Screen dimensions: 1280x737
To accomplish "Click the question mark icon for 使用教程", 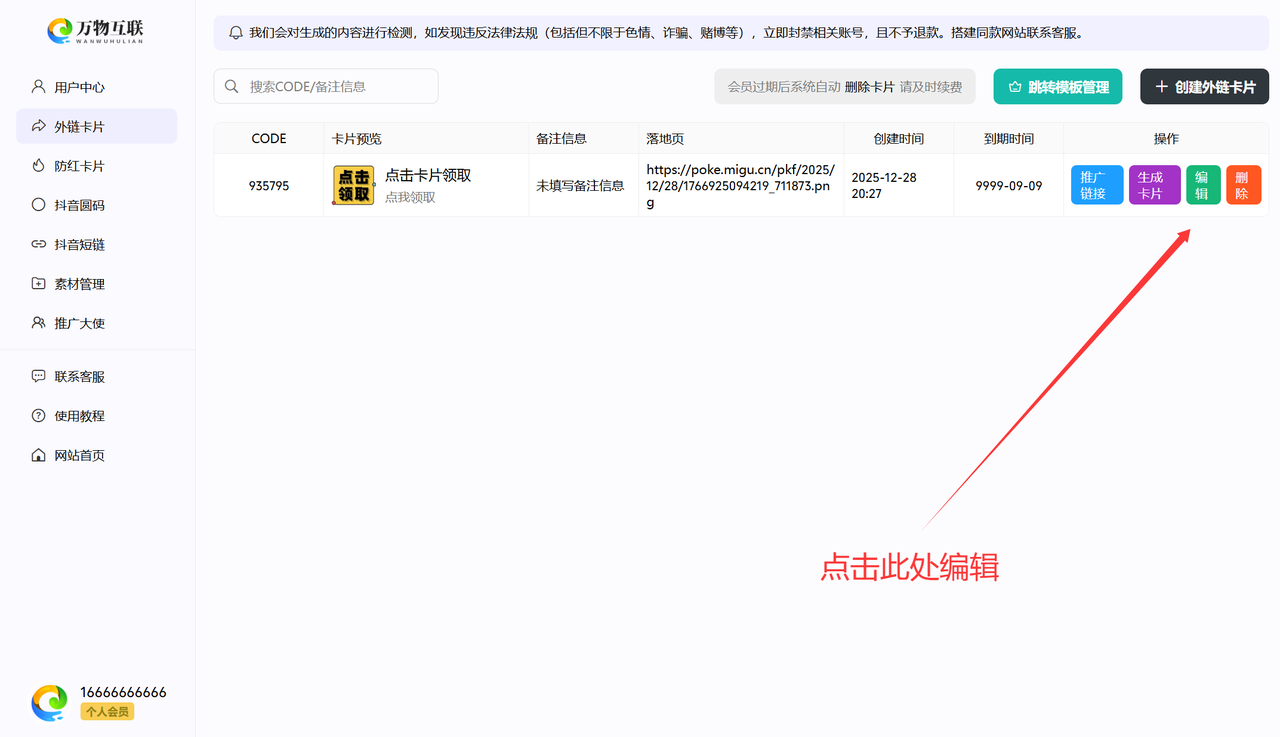I will (39, 416).
